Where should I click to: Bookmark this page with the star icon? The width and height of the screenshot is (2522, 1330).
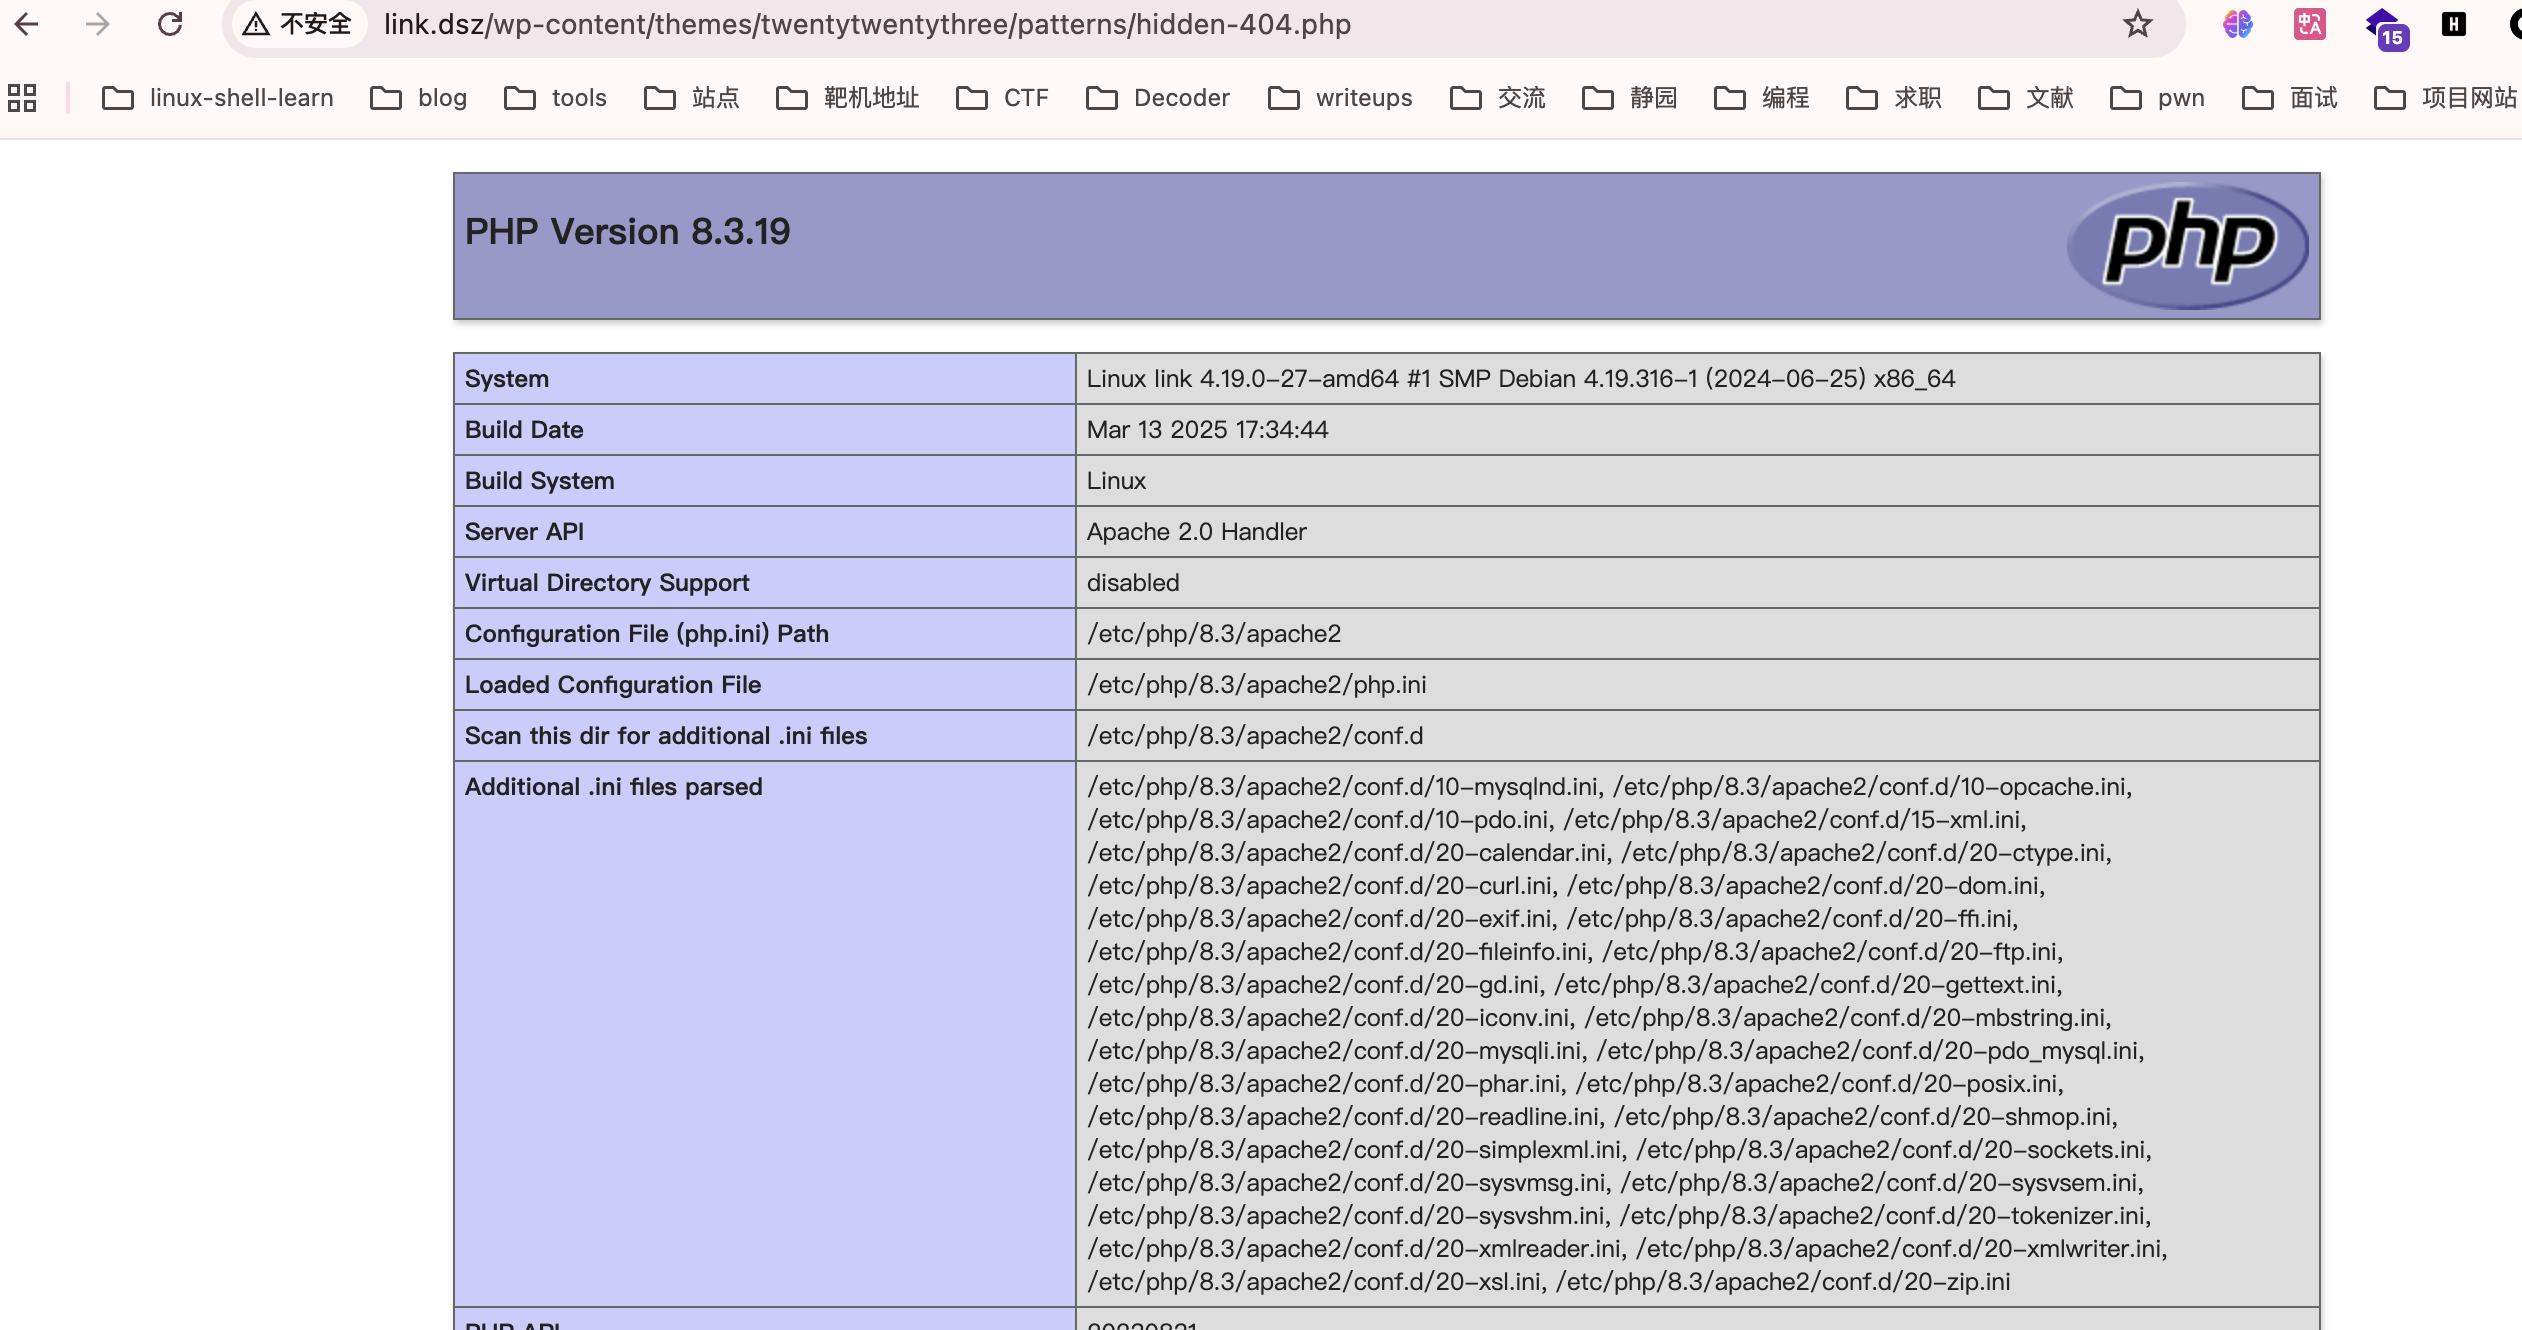(2137, 24)
